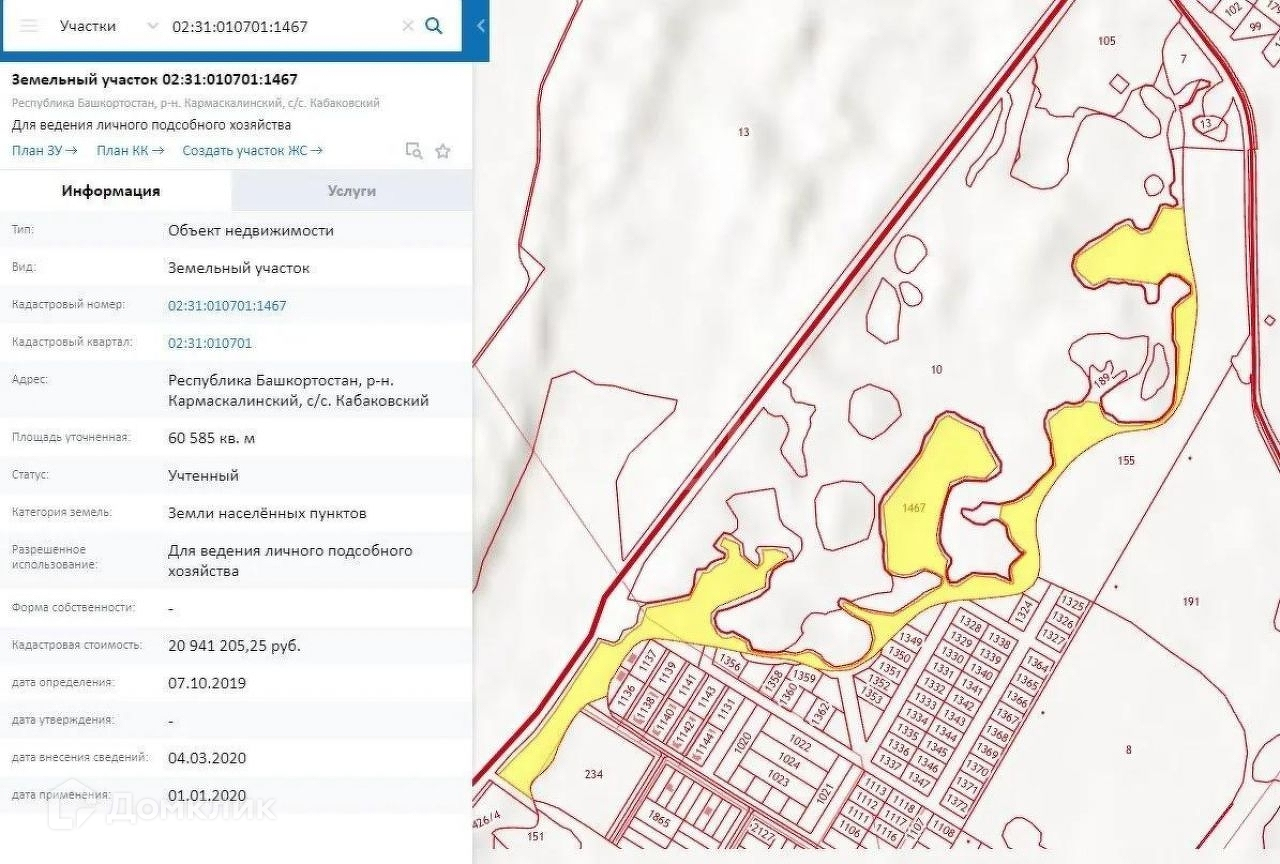The image size is (1280, 864).
Task: Select the value Объект недвижимости
Action: (x=251, y=230)
